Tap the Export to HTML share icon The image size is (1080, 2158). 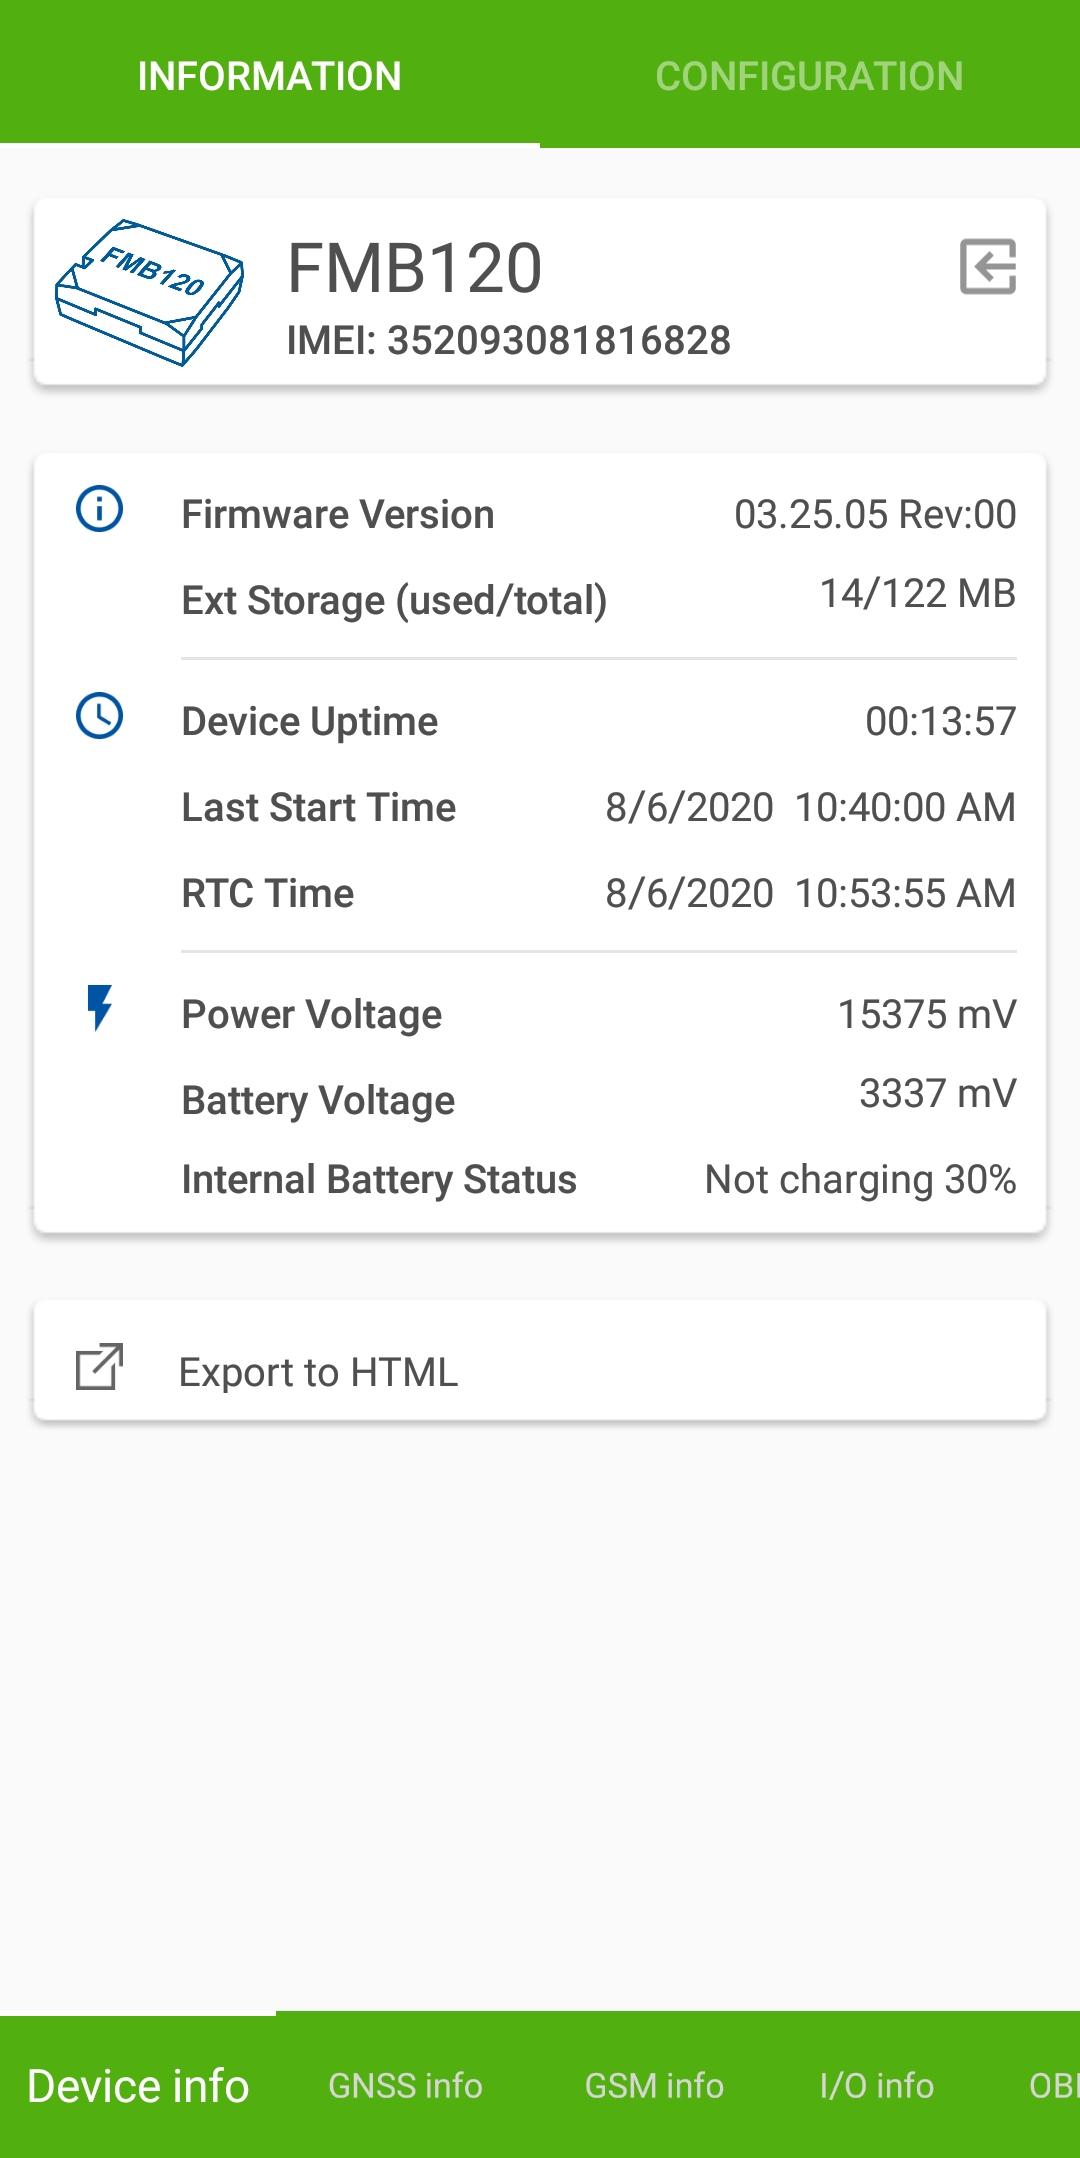[100, 1367]
